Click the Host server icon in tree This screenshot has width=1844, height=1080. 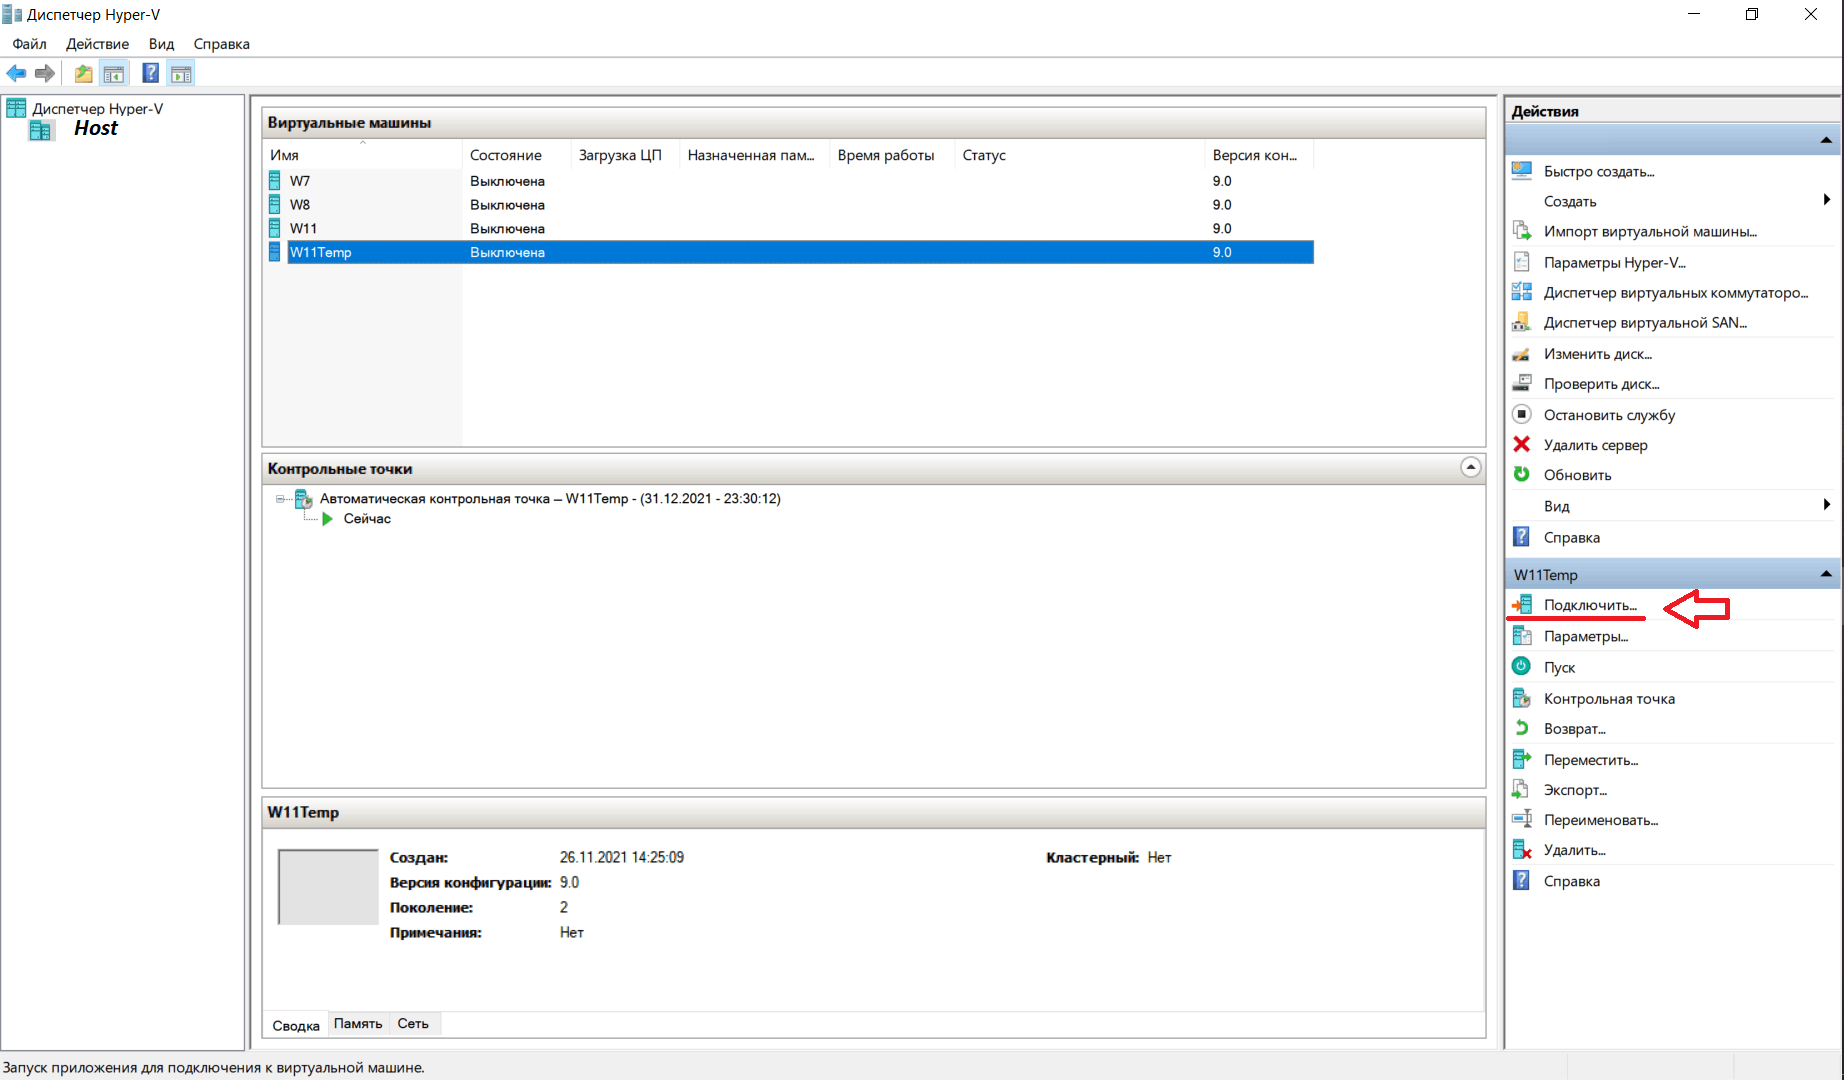[x=41, y=130]
